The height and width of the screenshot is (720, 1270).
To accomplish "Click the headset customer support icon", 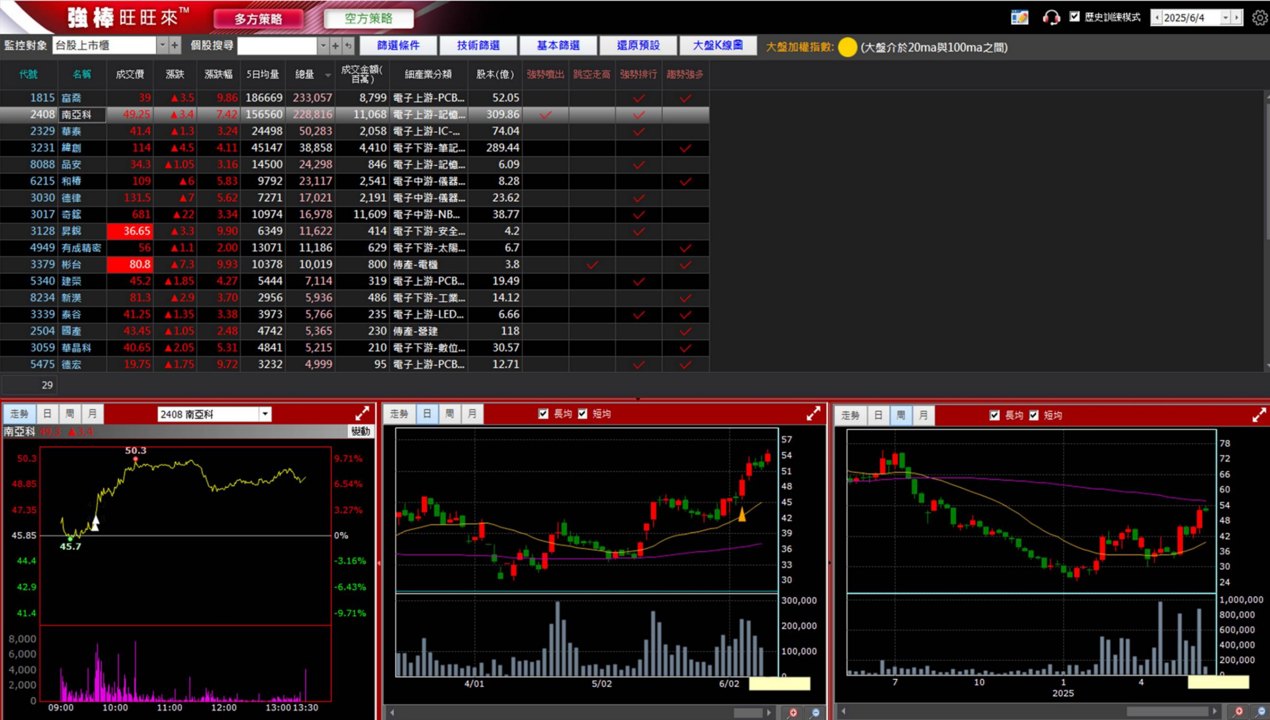I will tap(1051, 17).
